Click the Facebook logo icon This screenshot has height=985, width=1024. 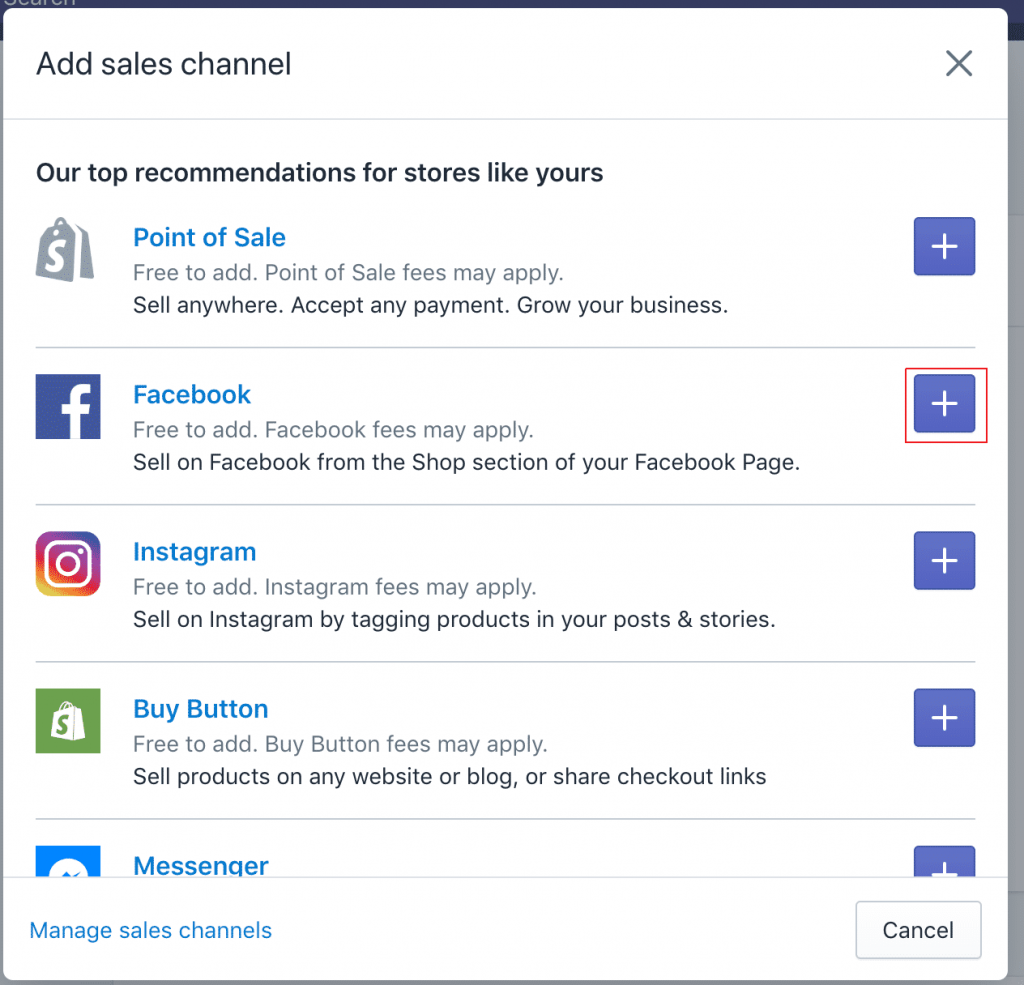68,407
